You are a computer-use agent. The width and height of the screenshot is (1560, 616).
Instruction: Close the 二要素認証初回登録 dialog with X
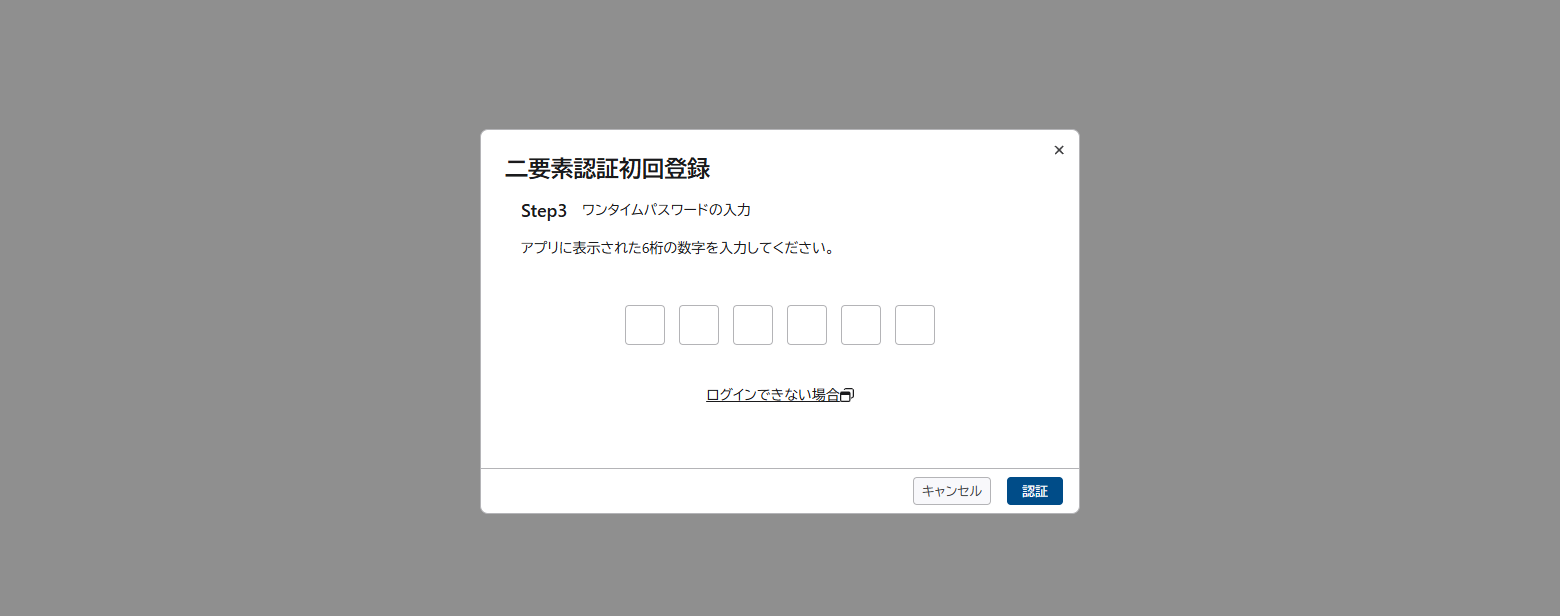pos(1059,150)
